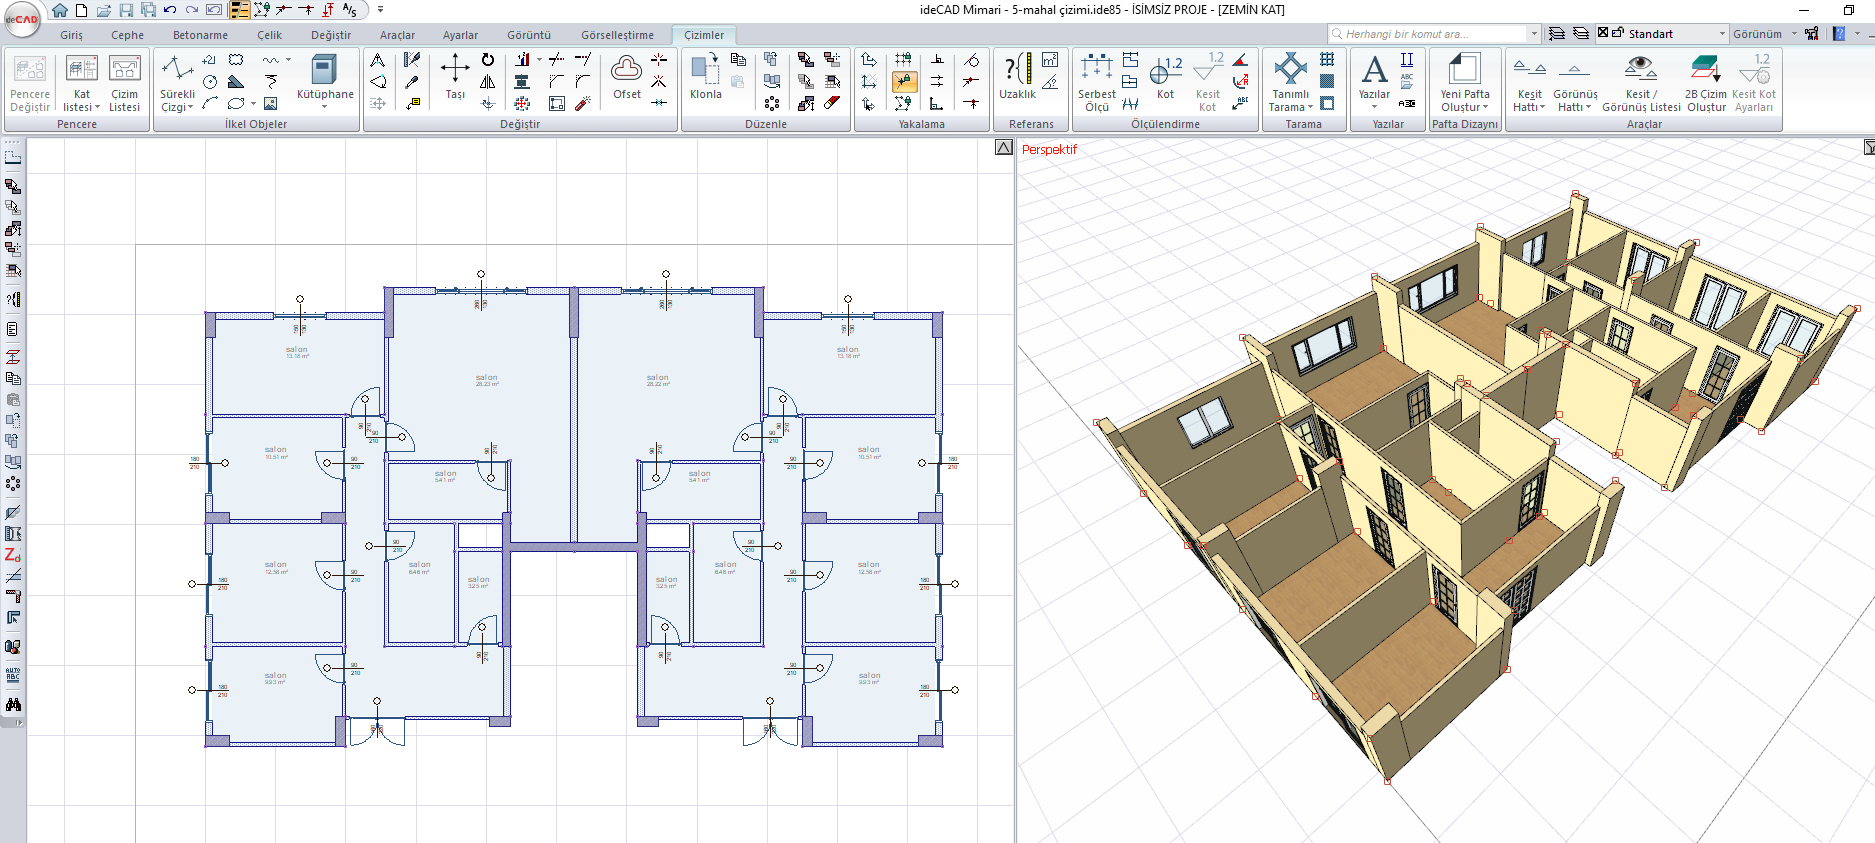Click the blue help question mark icon
This screenshot has height=843, width=1875.
(x=1839, y=33)
